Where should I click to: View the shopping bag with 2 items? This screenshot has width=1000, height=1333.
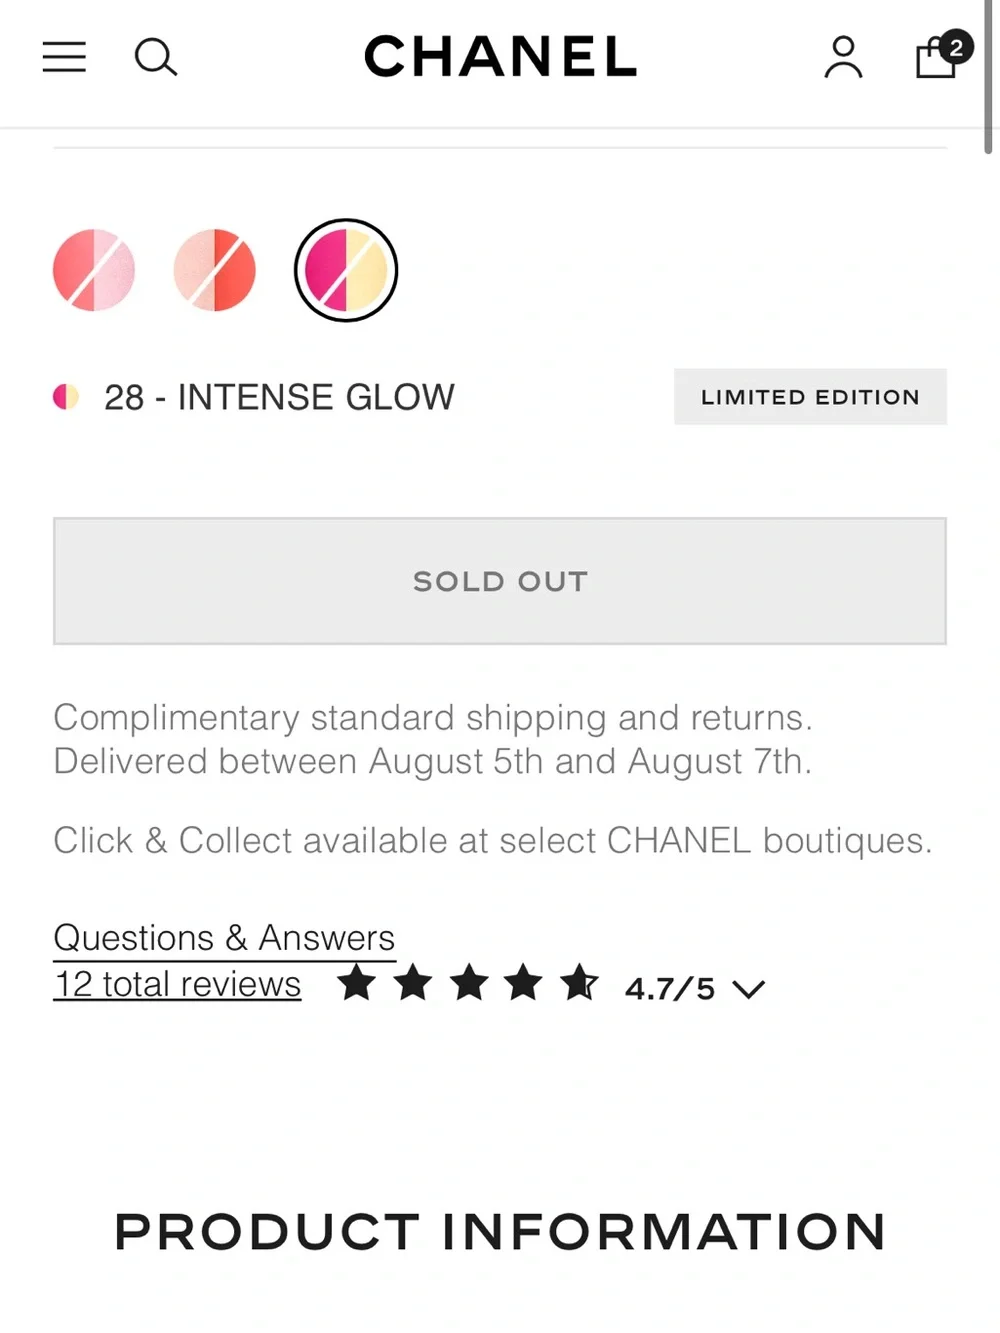coord(937,56)
